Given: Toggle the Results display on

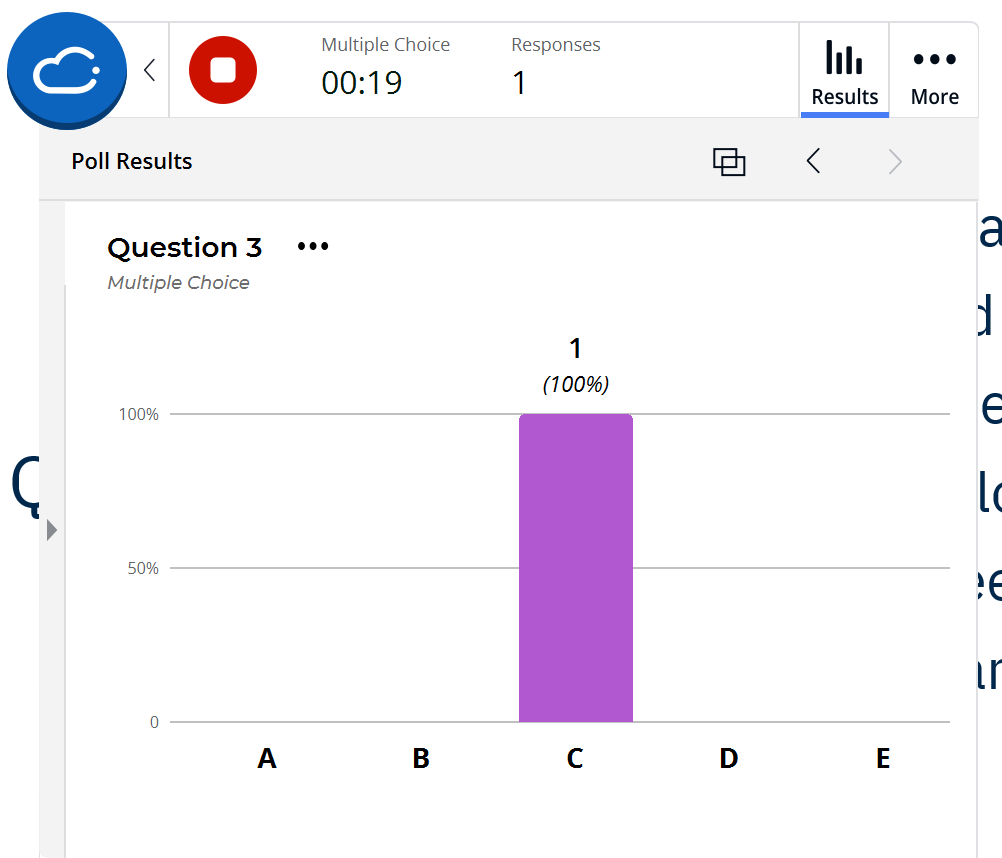Looking at the screenshot, I should pos(844,70).
